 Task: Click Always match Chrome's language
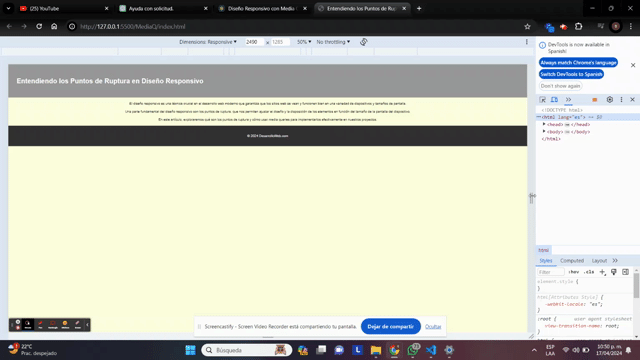click(578, 62)
